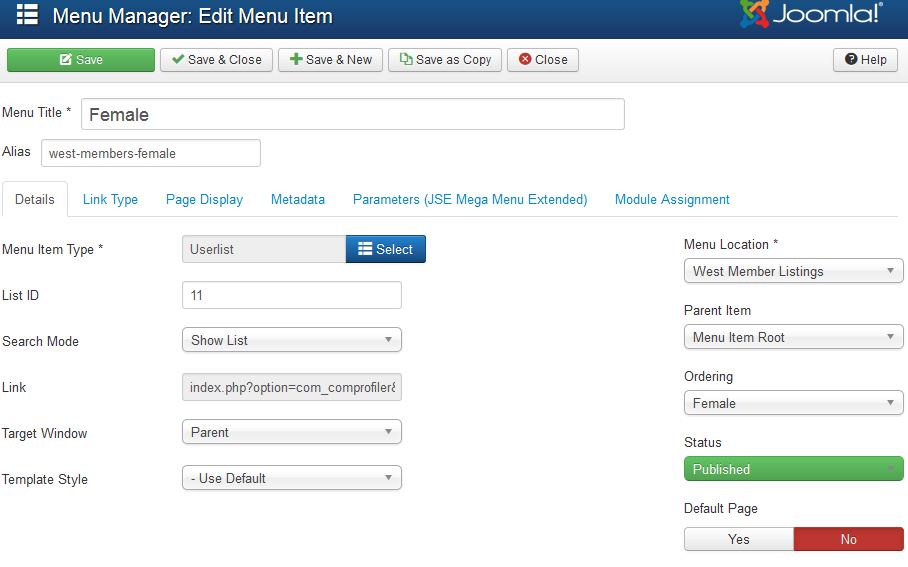Click the menu grid icon beside Menu Manager
This screenshot has height=567, width=908.
(x=27, y=14)
